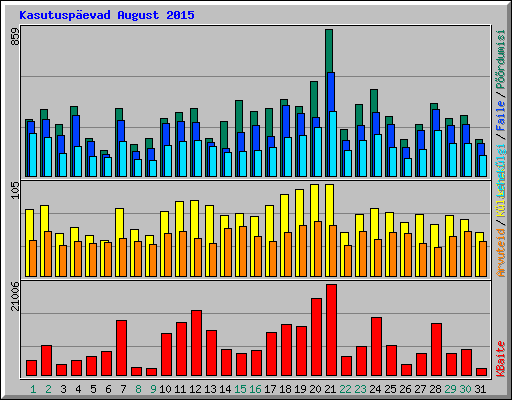Select the '21006' axis maximum label
This screenshot has width=512, height=400.
(15, 296)
